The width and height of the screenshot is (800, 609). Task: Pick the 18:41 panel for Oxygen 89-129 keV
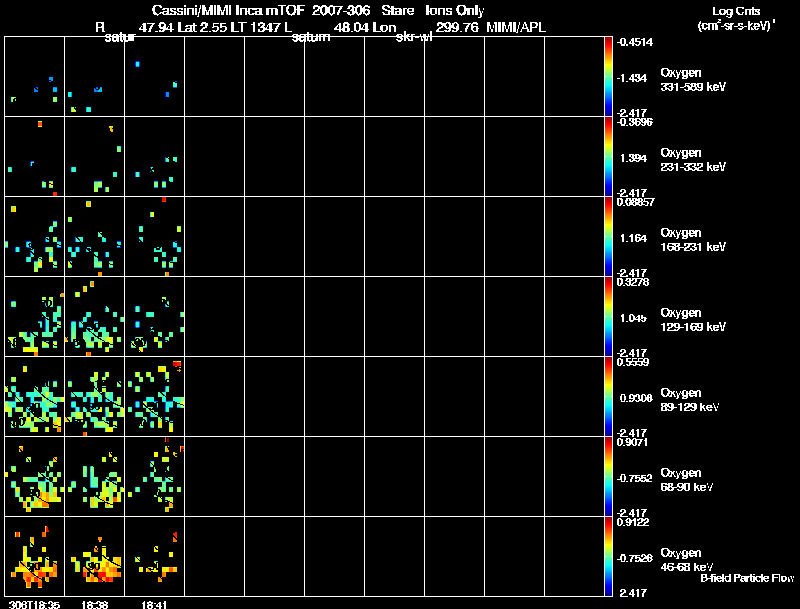pos(155,397)
